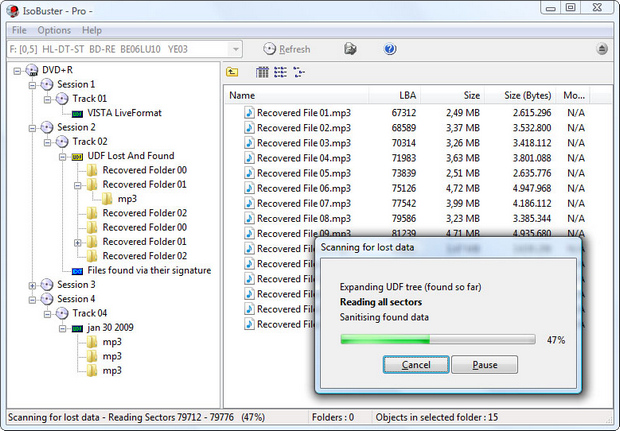The height and width of the screenshot is (431, 620).
Task: Select Recovered File 02.mp3
Action: 304,128
